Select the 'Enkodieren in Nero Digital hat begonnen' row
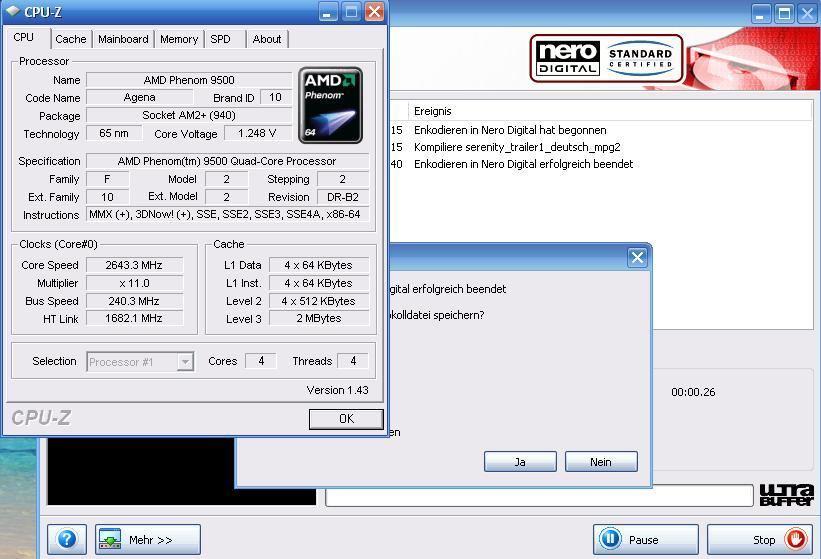Screen dimensions: 821x559 (x=510, y=130)
